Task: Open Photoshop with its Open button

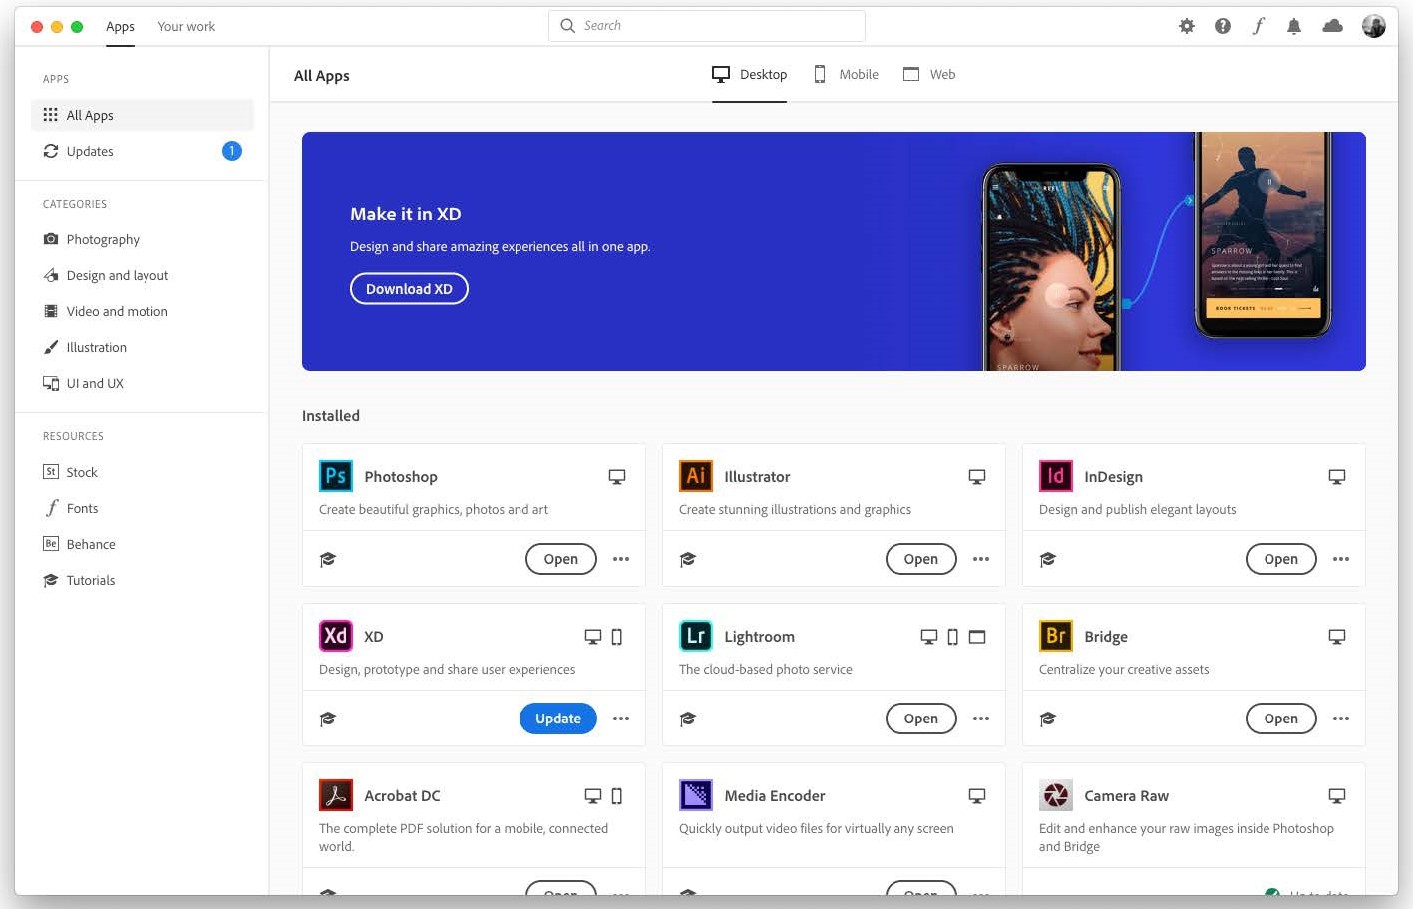Action: click(x=561, y=559)
